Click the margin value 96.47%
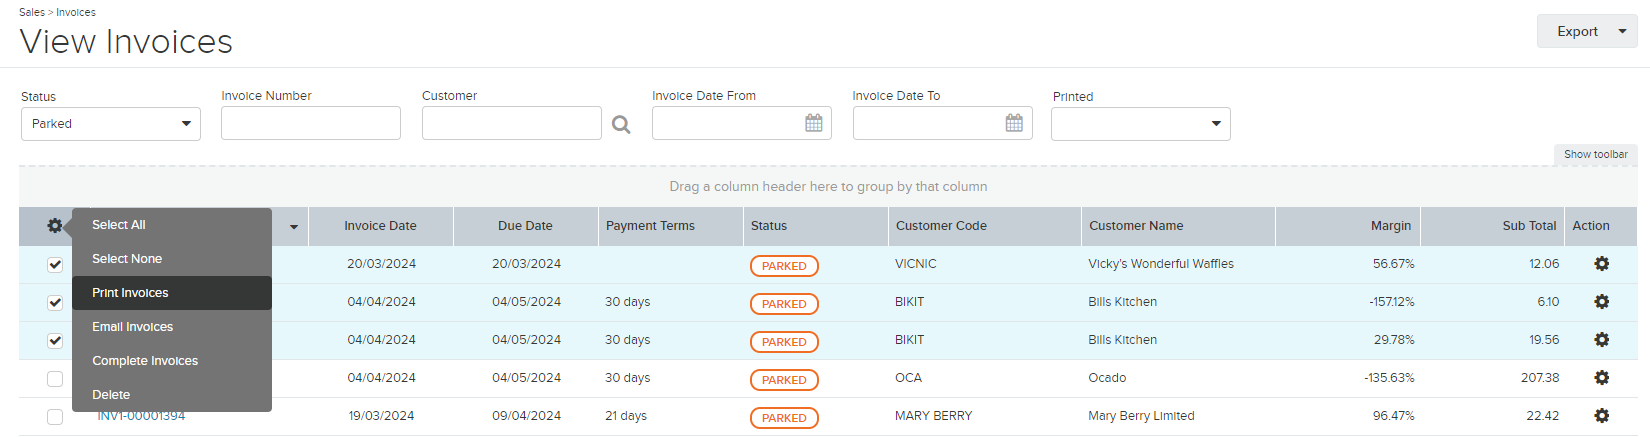 point(1393,416)
